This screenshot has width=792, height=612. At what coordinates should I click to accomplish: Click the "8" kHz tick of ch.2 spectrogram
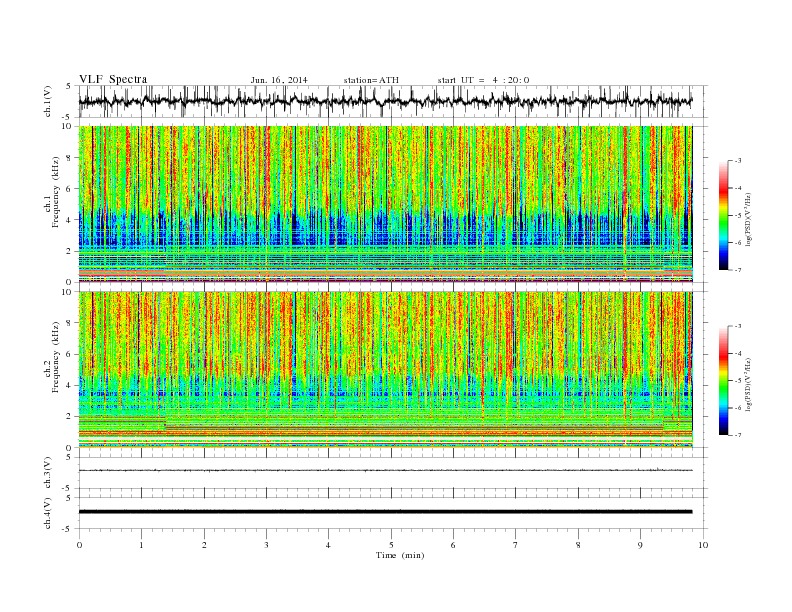[x=70, y=323]
